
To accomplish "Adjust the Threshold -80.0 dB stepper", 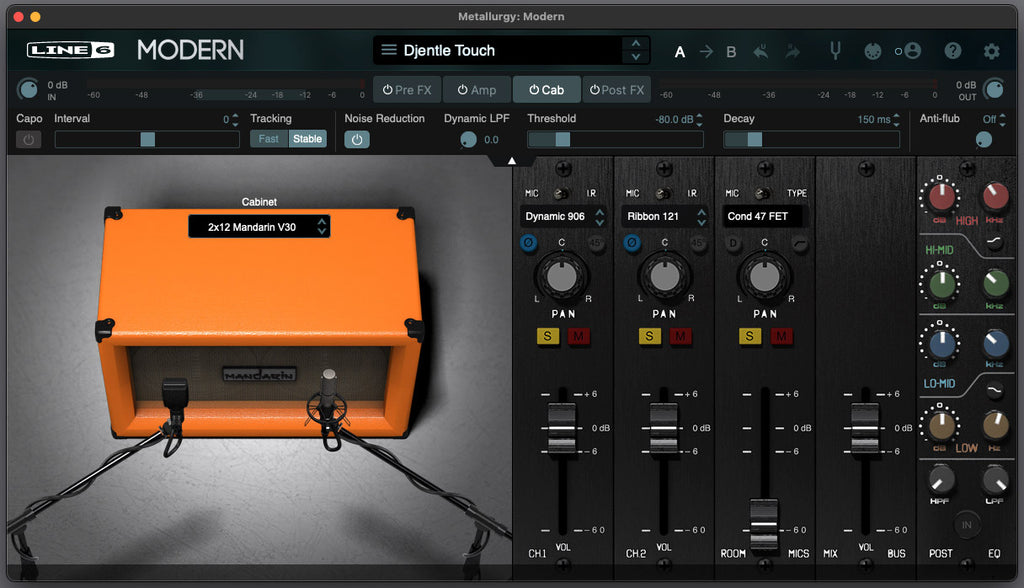I will click(x=699, y=120).
